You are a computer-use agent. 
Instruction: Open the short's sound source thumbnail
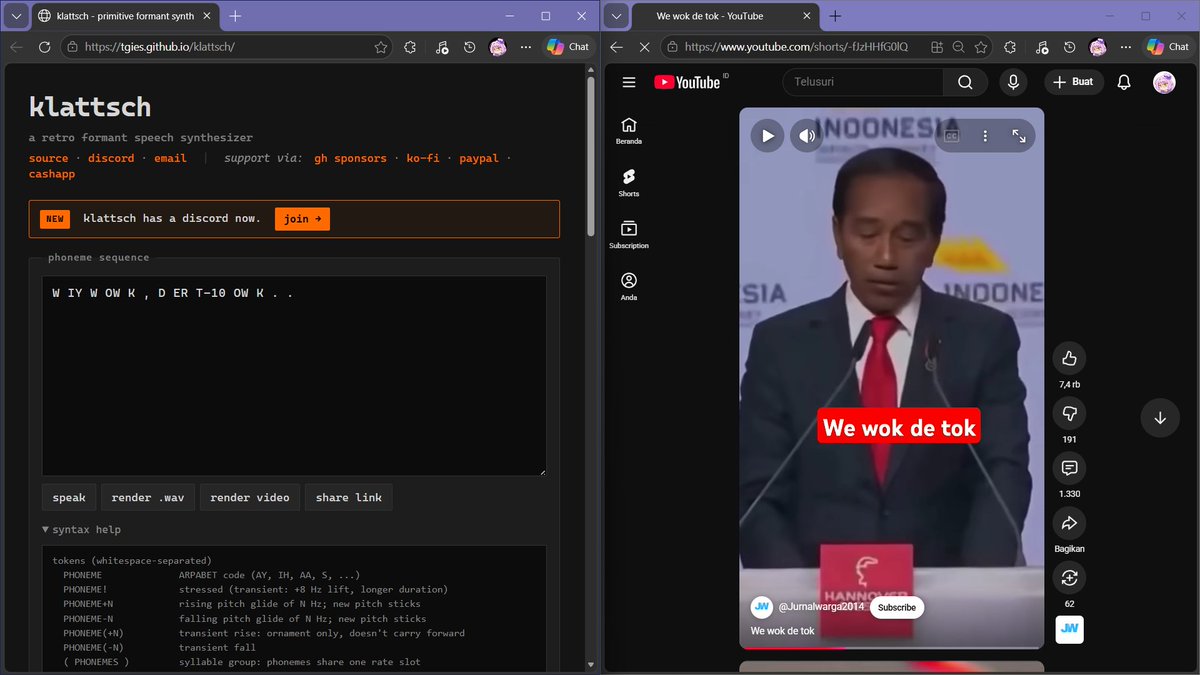(x=1069, y=629)
